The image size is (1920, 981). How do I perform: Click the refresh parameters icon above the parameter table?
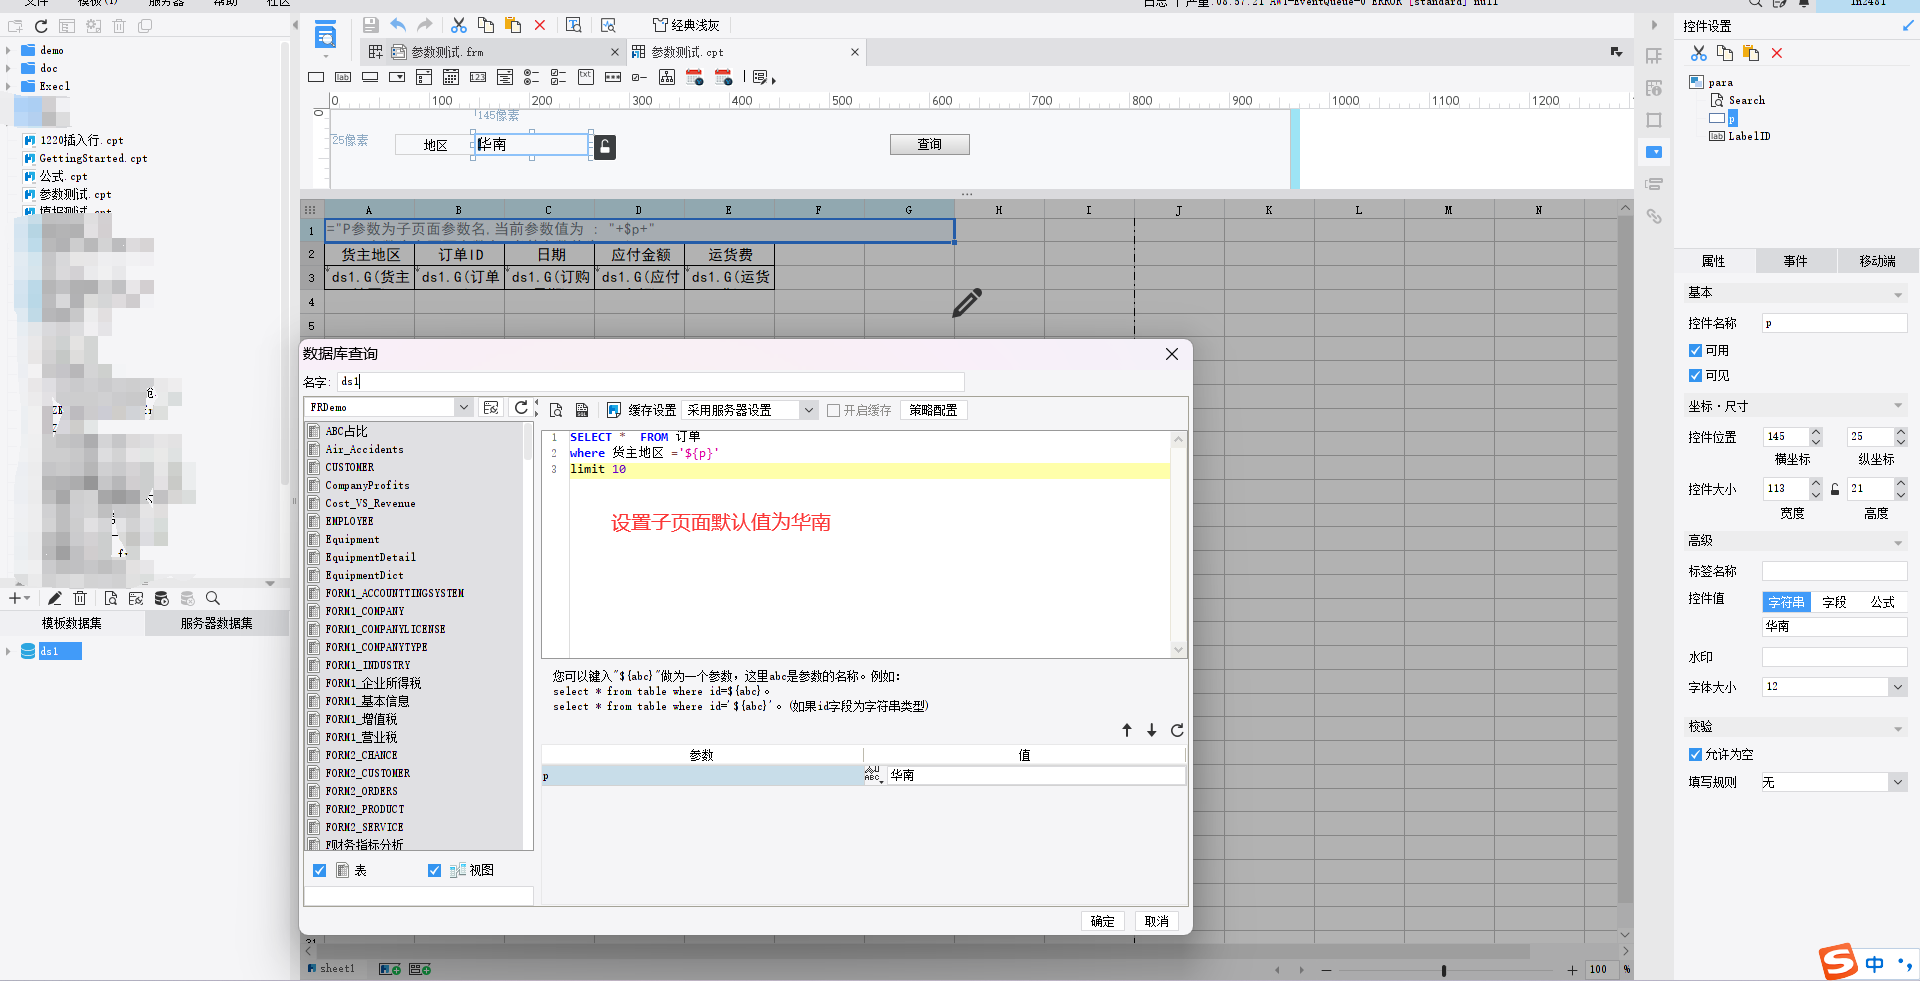tap(1177, 731)
